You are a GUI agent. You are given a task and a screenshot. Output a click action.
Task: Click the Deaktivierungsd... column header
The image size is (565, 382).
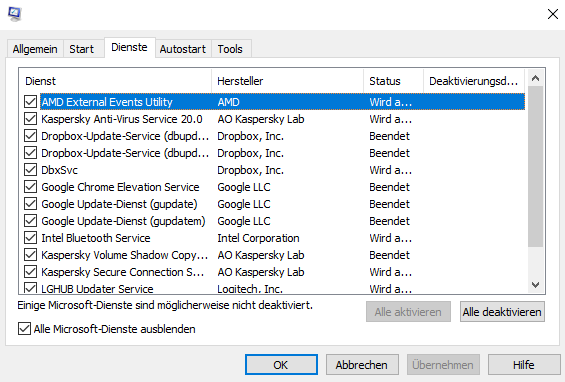coord(474,81)
